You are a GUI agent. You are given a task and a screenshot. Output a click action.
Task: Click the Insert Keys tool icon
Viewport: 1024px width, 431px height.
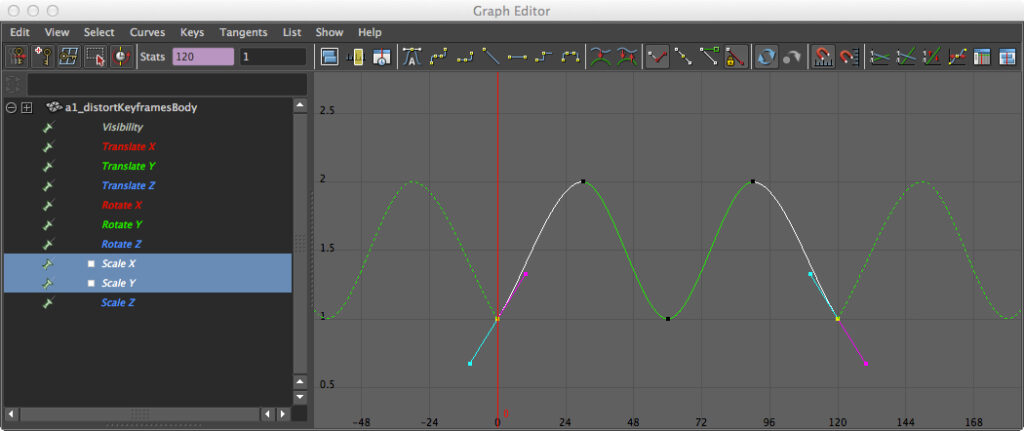coord(44,57)
